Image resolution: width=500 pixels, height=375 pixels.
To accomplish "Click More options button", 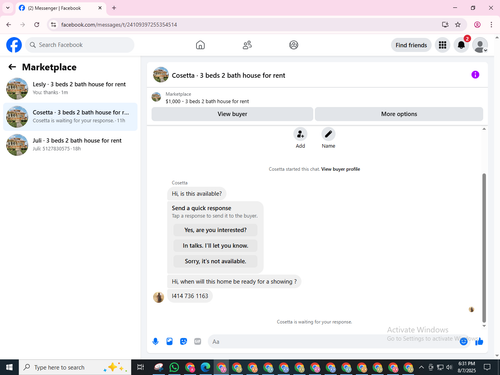I will point(399,114).
